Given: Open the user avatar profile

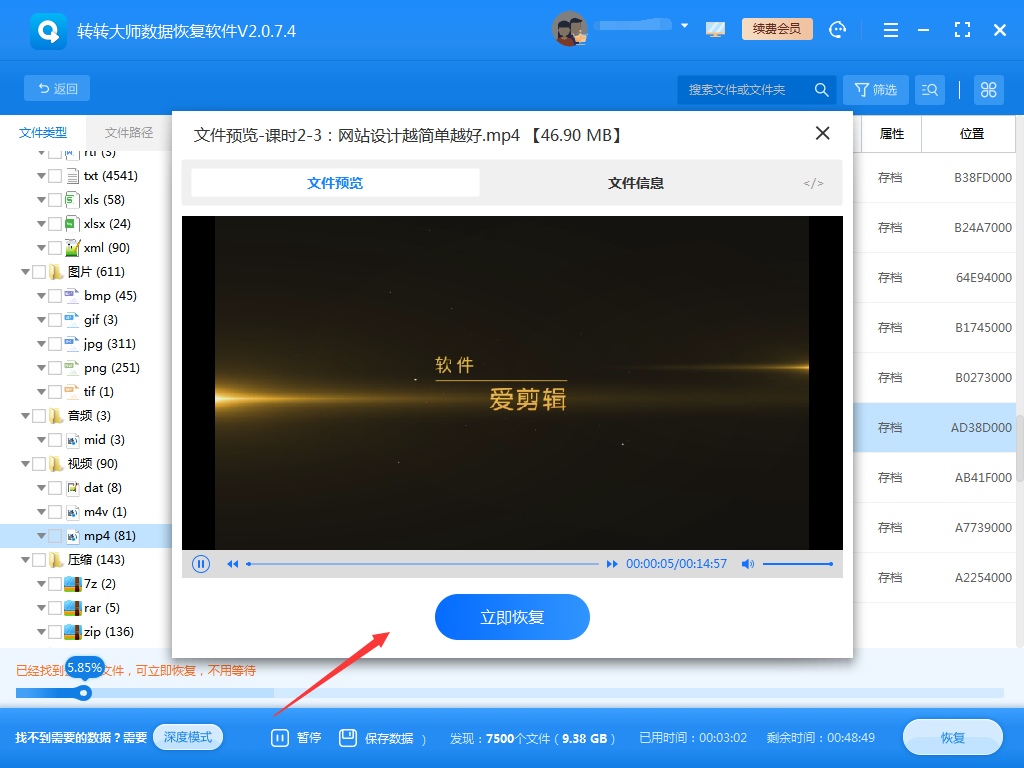Looking at the screenshot, I should point(569,29).
